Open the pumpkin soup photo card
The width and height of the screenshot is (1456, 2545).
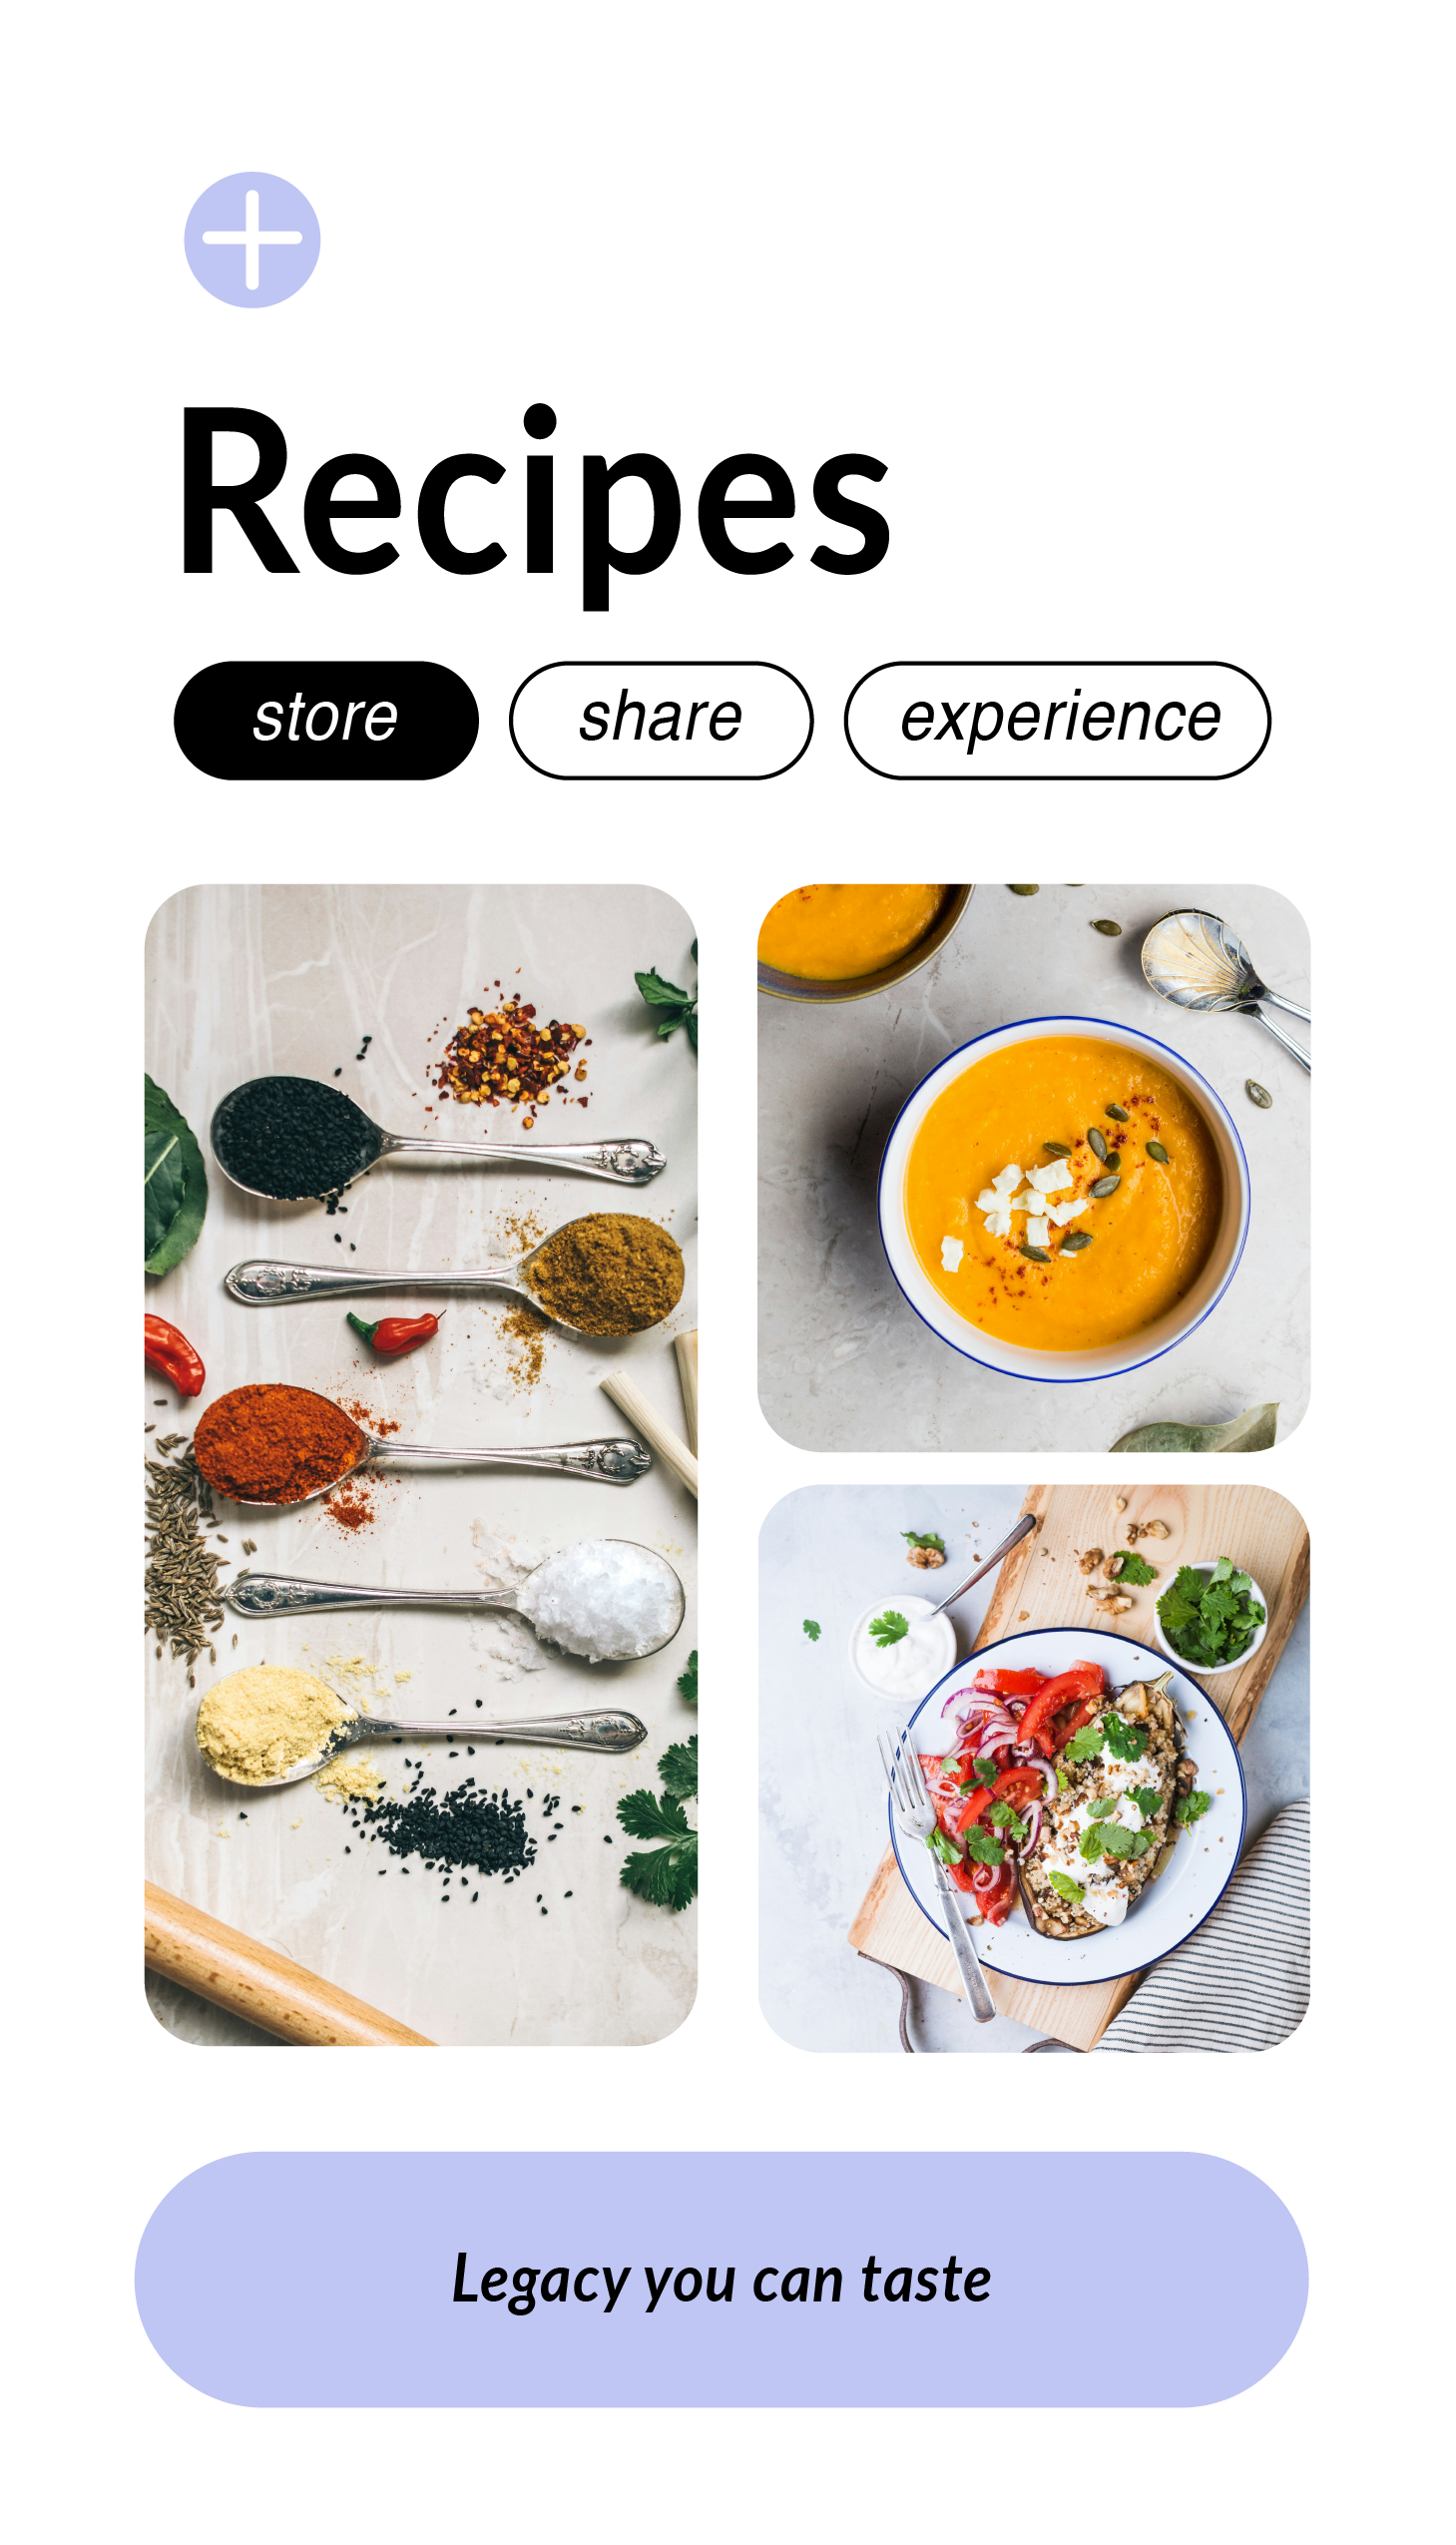1033,1168
